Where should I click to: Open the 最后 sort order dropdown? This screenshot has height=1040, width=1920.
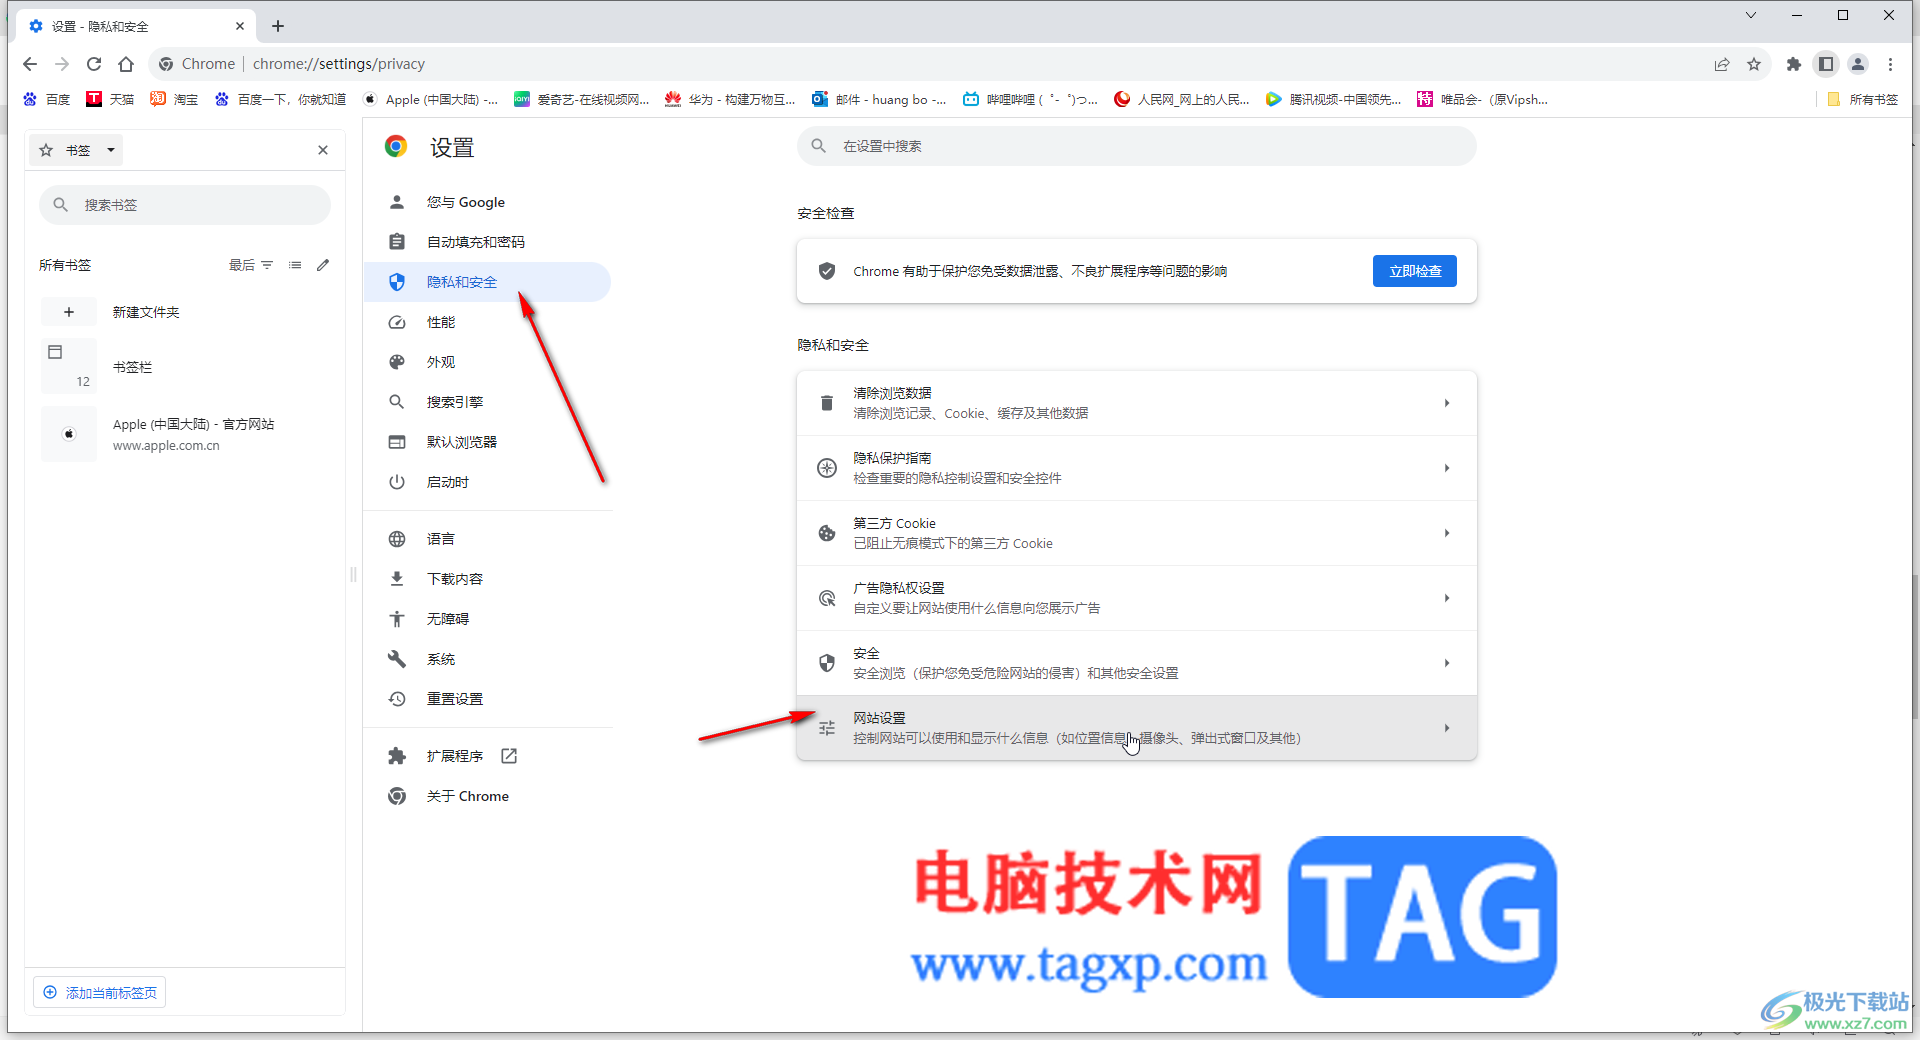(x=251, y=265)
